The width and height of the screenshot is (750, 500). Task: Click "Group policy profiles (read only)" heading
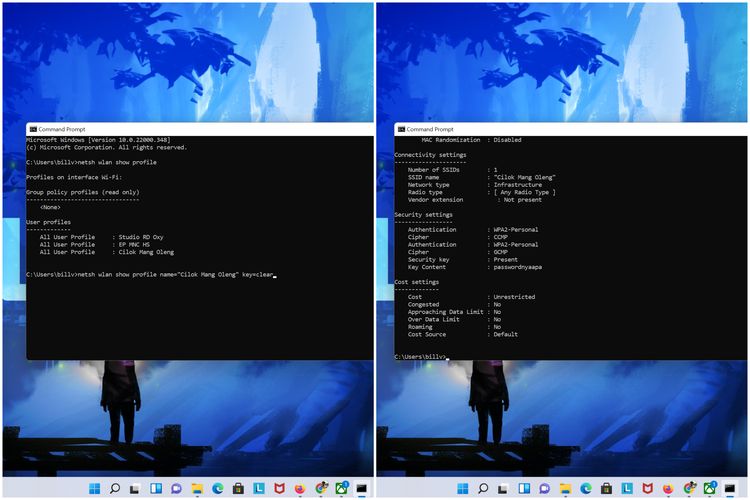click(83, 192)
